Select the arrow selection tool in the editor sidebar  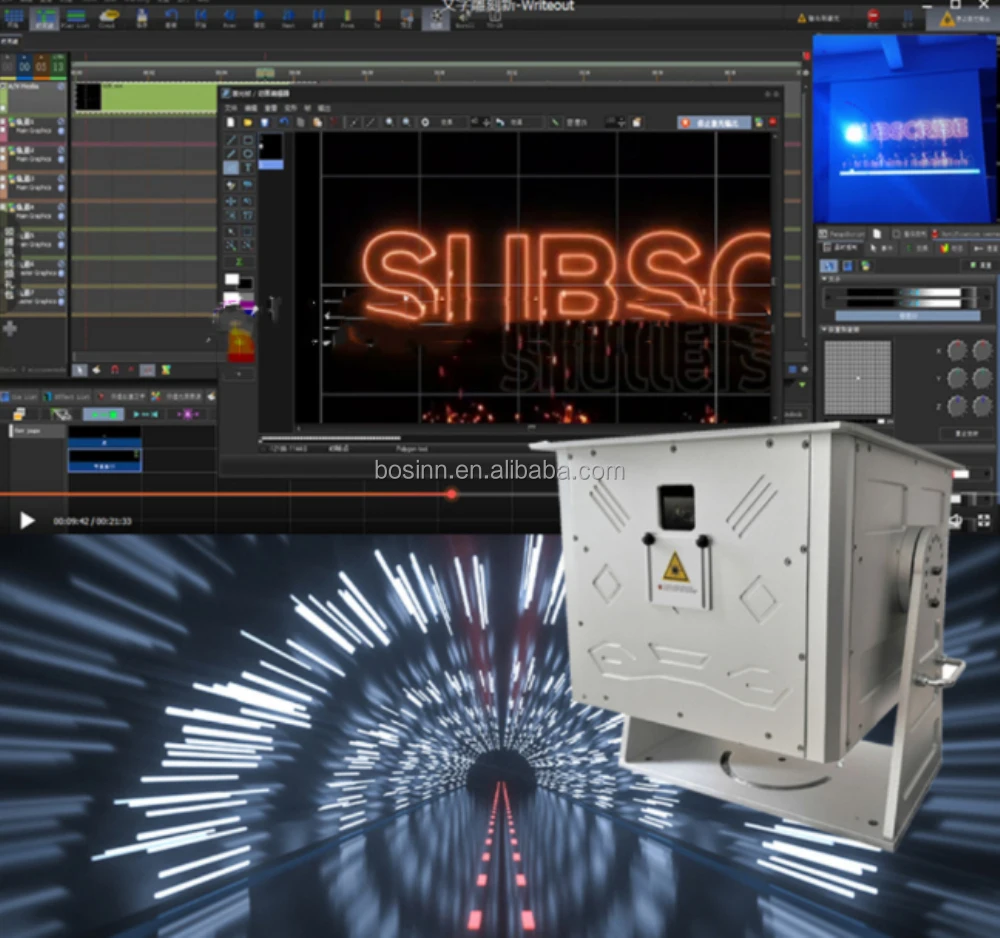[231, 231]
